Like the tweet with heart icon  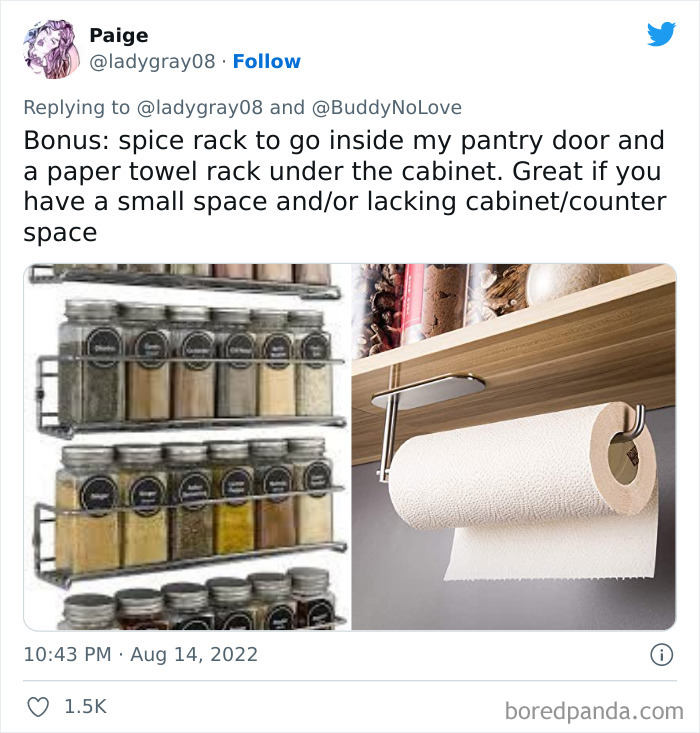pos(38,707)
